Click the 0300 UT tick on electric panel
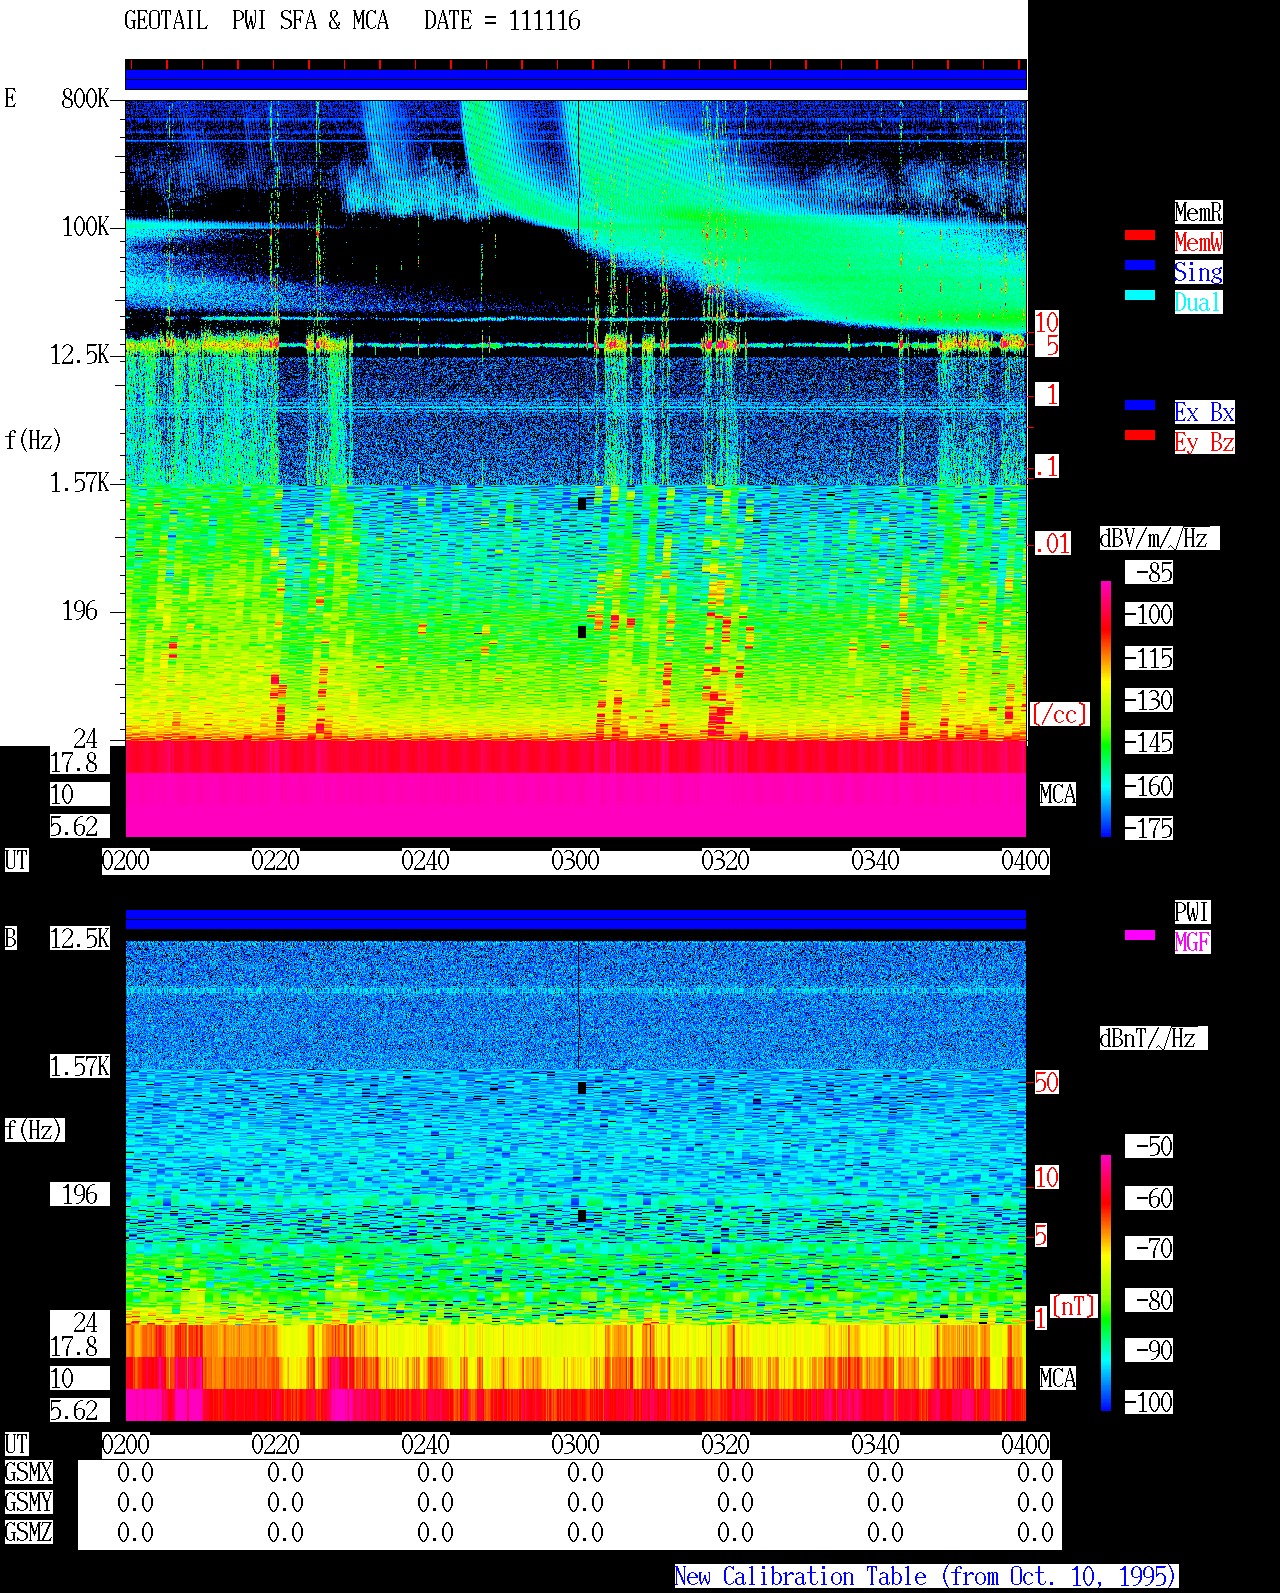The height and width of the screenshot is (1593, 1280). (x=576, y=861)
